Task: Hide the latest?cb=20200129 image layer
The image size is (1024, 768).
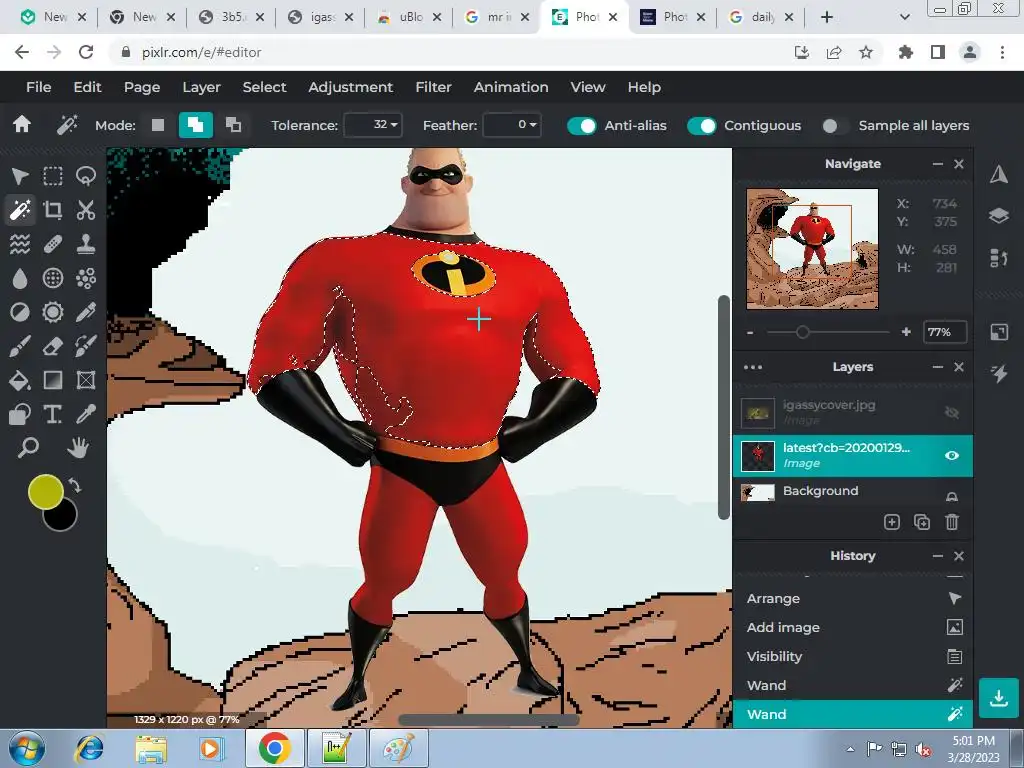Action: [952, 455]
